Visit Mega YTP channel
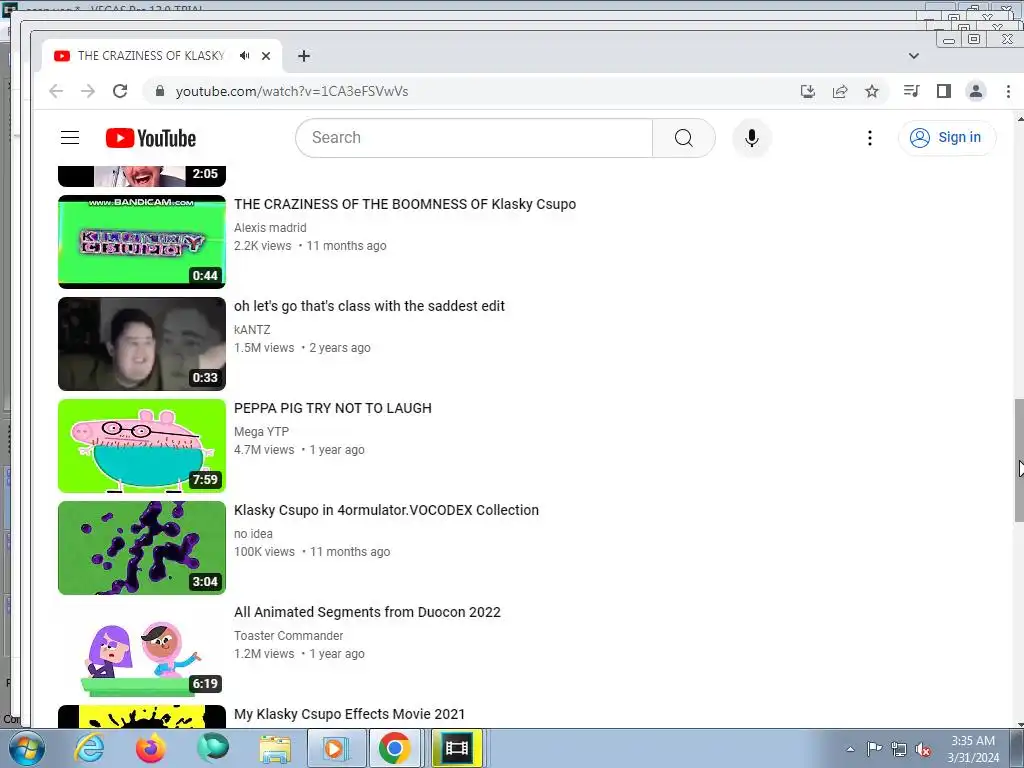 [x=261, y=432]
